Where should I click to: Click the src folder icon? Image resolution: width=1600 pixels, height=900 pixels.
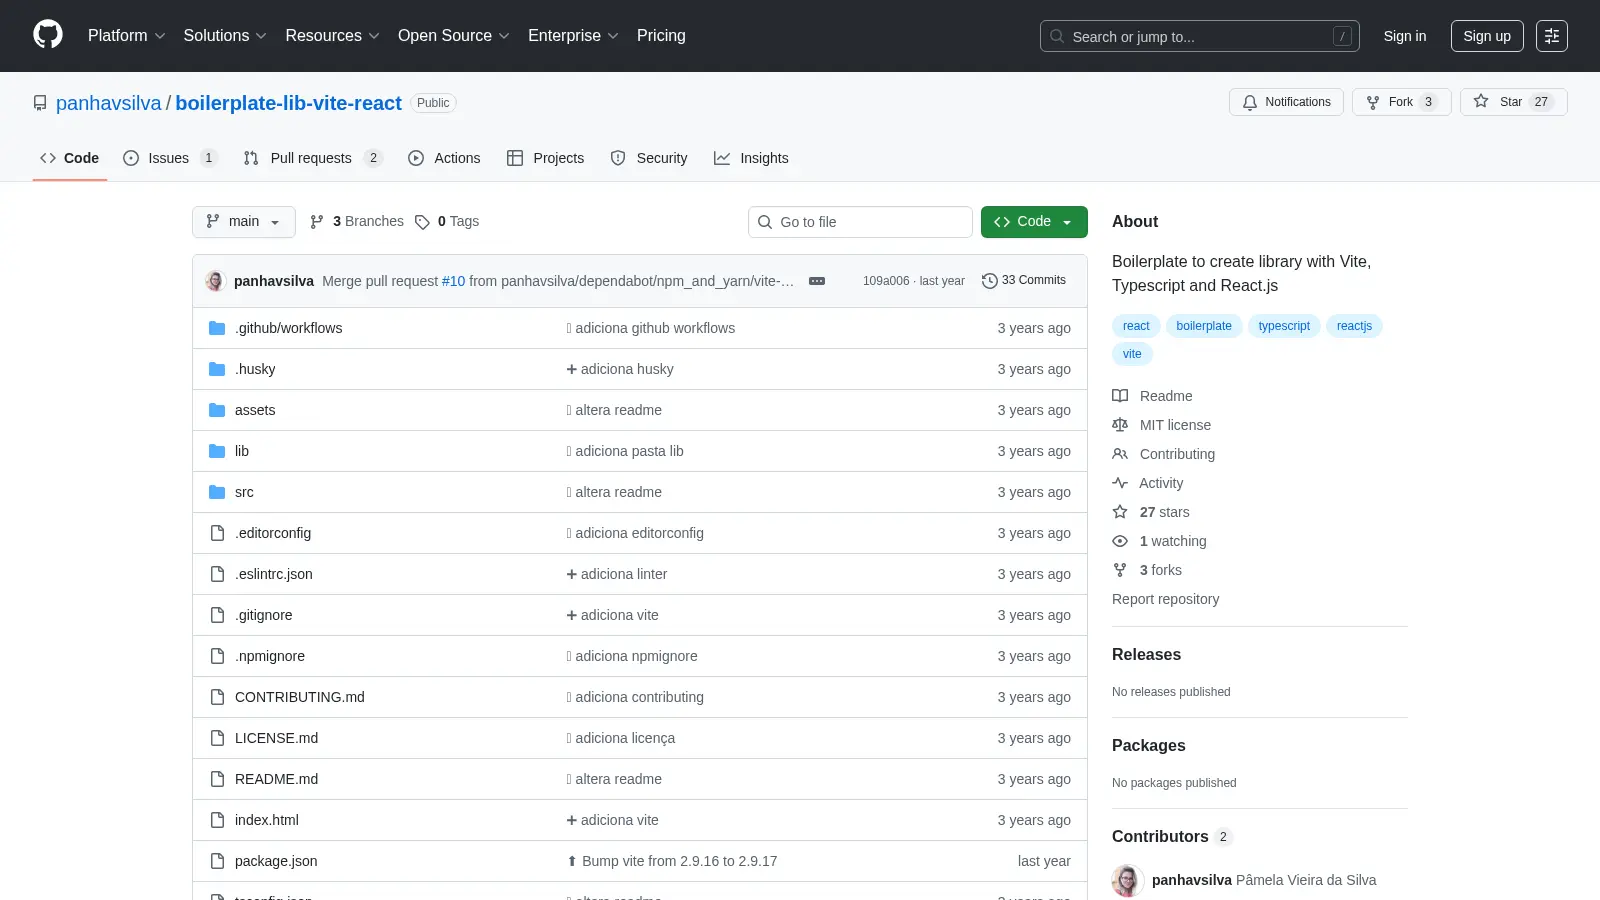217,492
